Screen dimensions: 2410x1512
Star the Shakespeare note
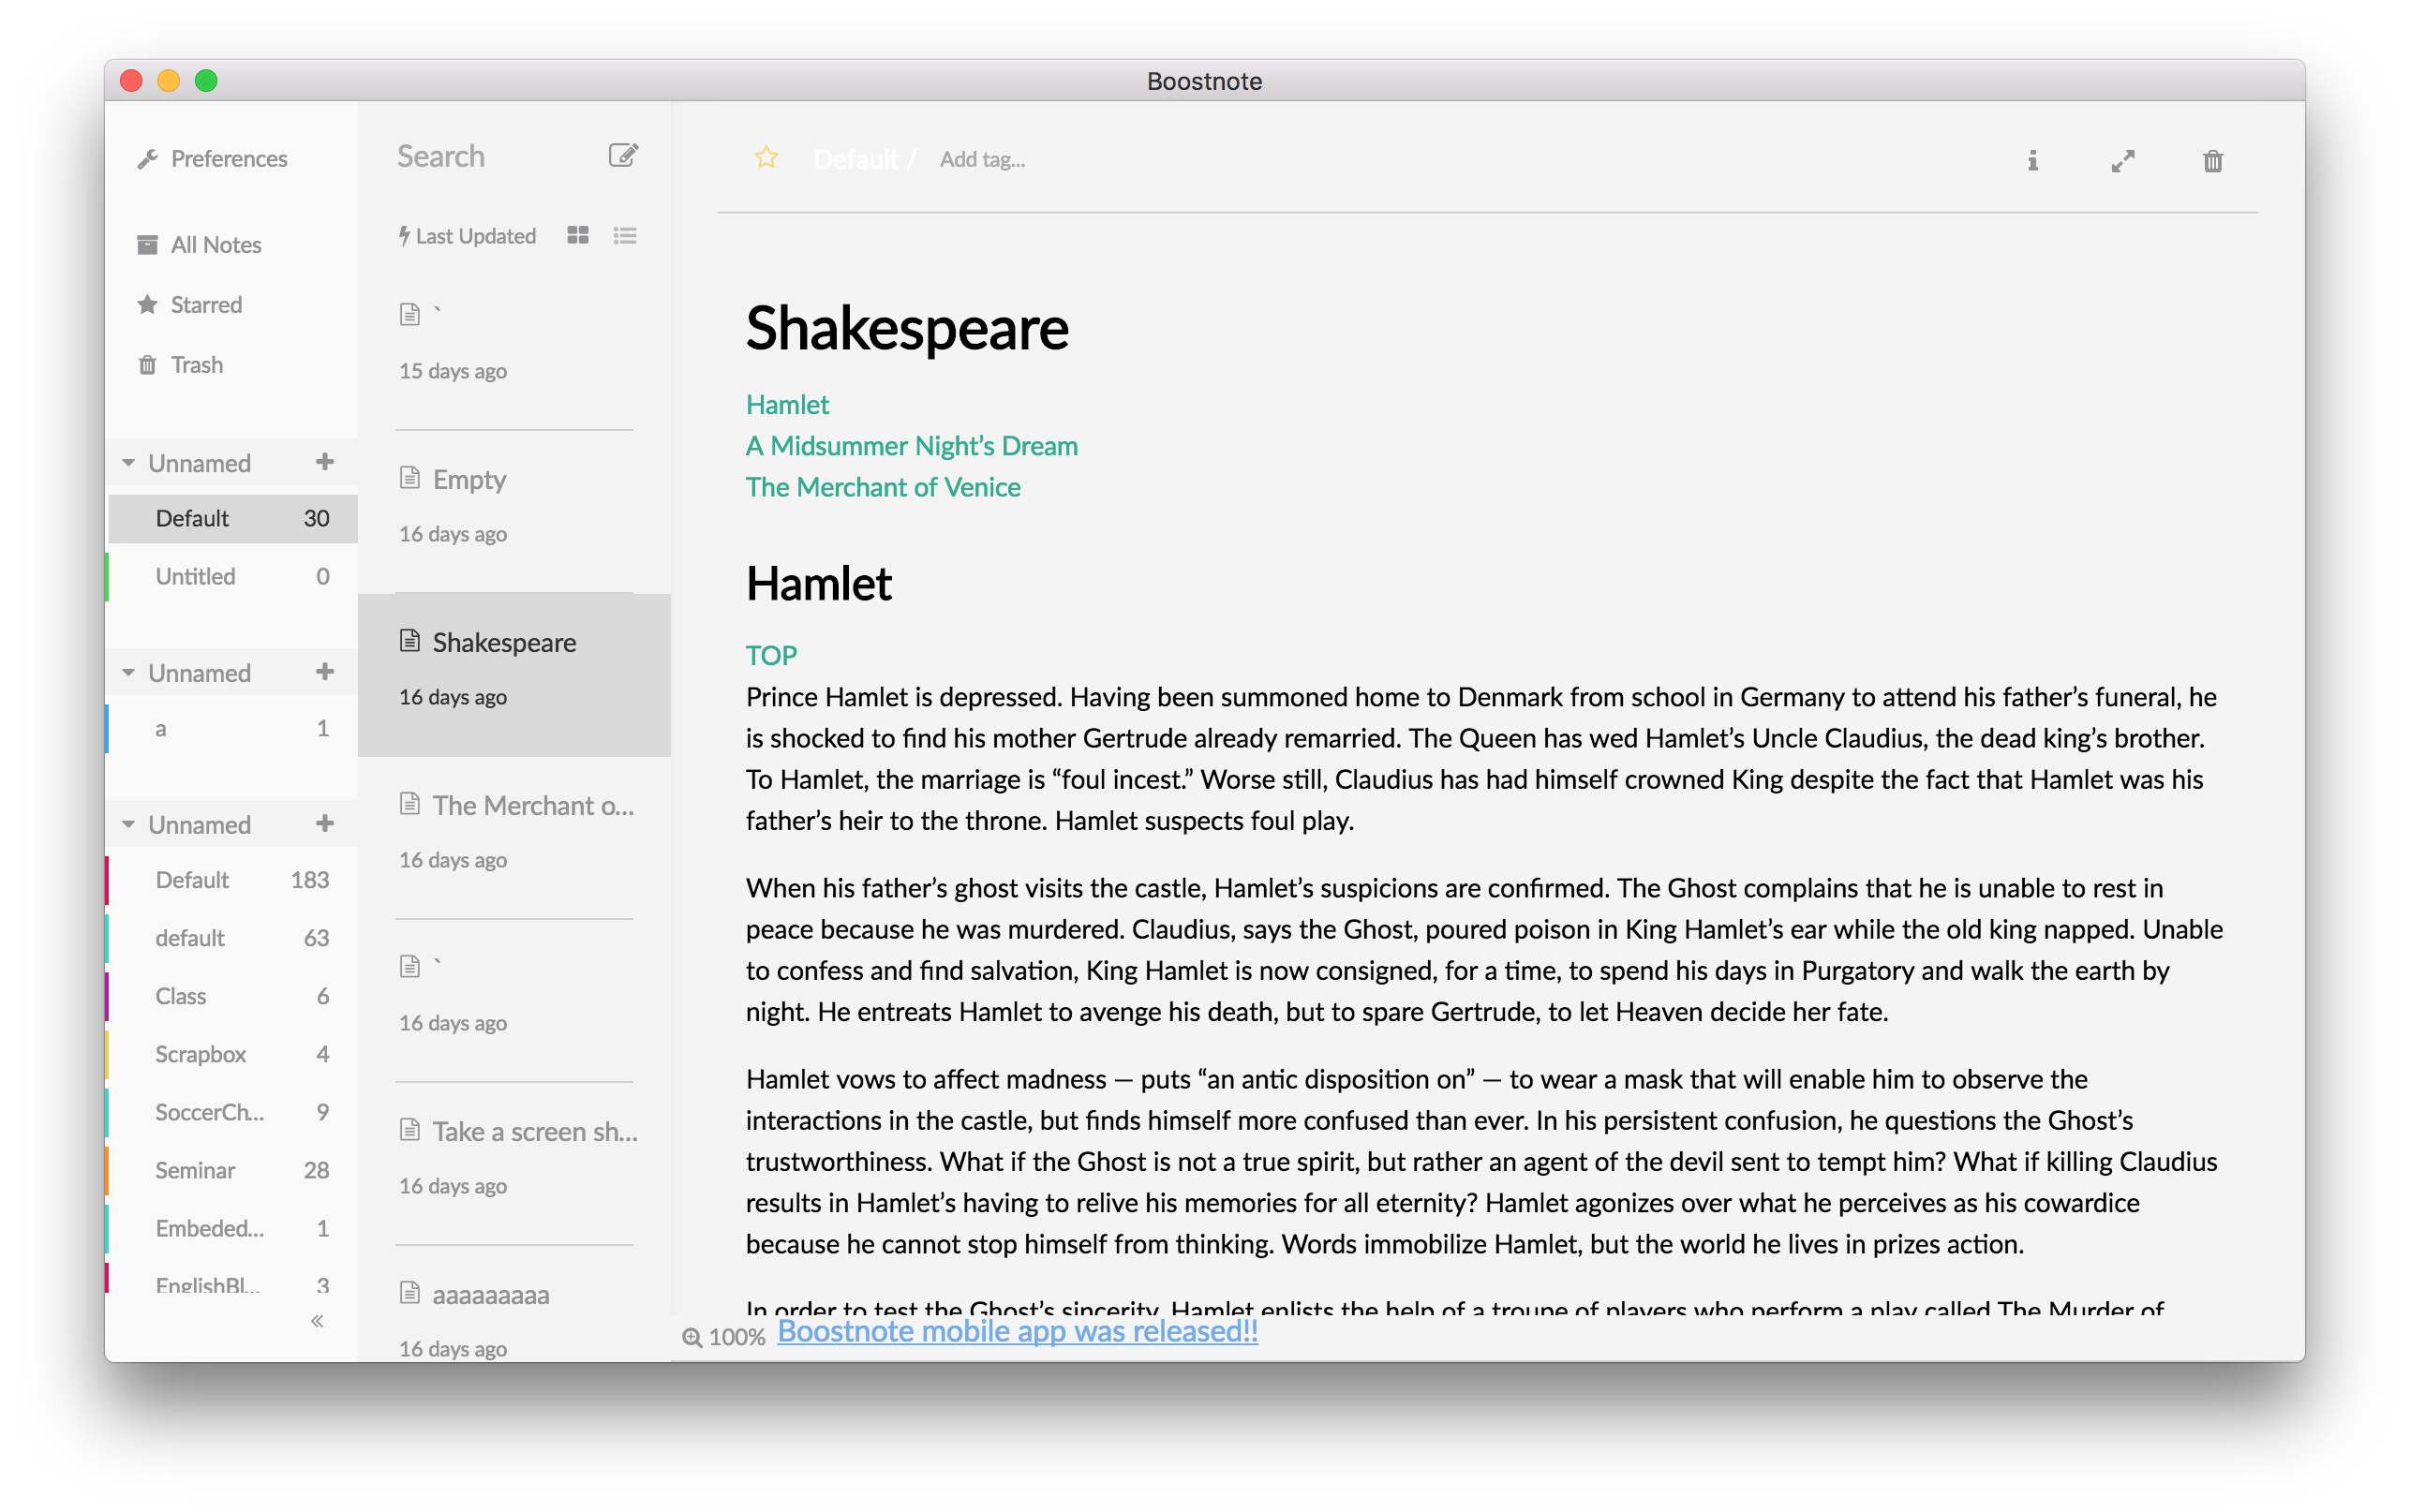point(766,158)
